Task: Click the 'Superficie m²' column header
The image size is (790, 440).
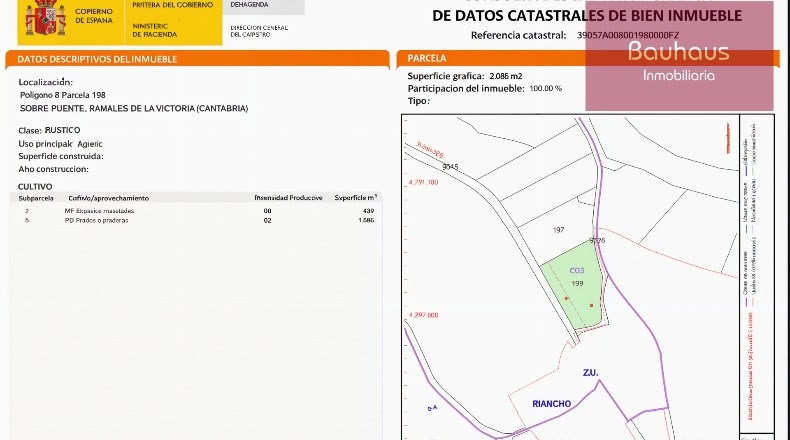Action: [x=356, y=198]
